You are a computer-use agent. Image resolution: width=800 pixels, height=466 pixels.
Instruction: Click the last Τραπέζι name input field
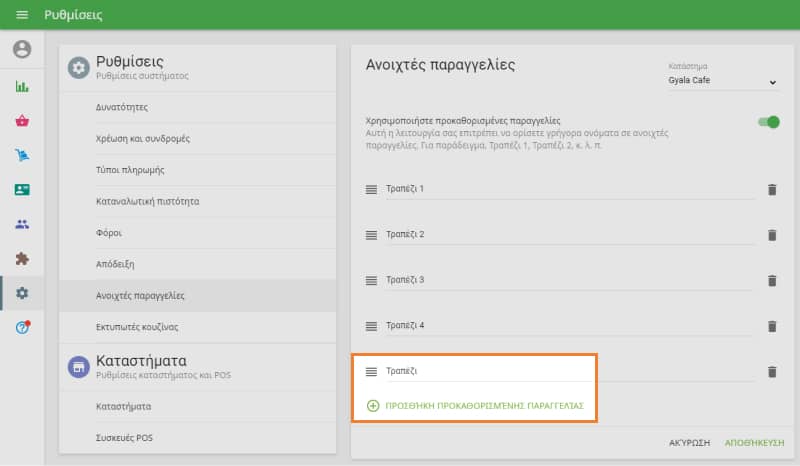click(570, 371)
